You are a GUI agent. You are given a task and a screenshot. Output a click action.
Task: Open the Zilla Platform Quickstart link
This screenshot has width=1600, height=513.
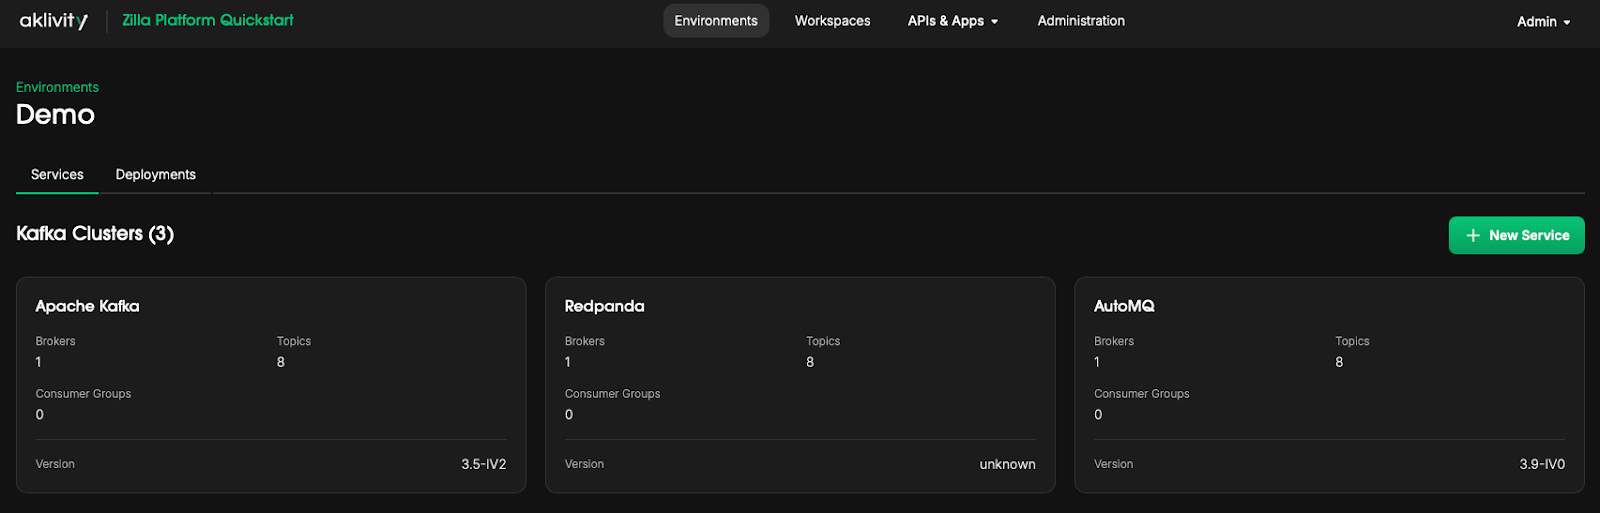(208, 20)
